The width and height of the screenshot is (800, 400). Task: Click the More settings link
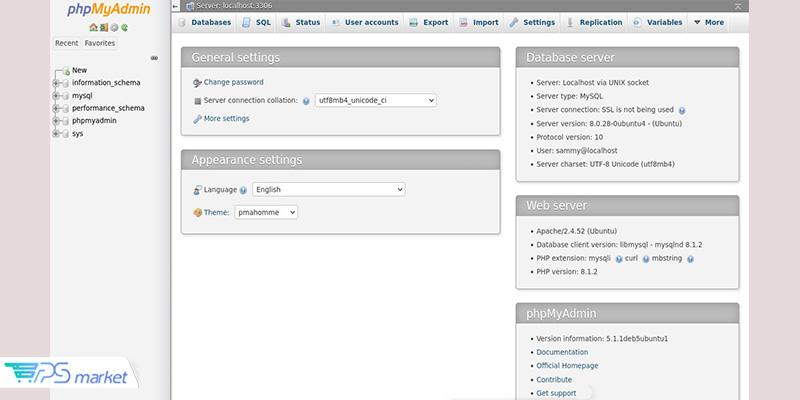[x=227, y=118]
